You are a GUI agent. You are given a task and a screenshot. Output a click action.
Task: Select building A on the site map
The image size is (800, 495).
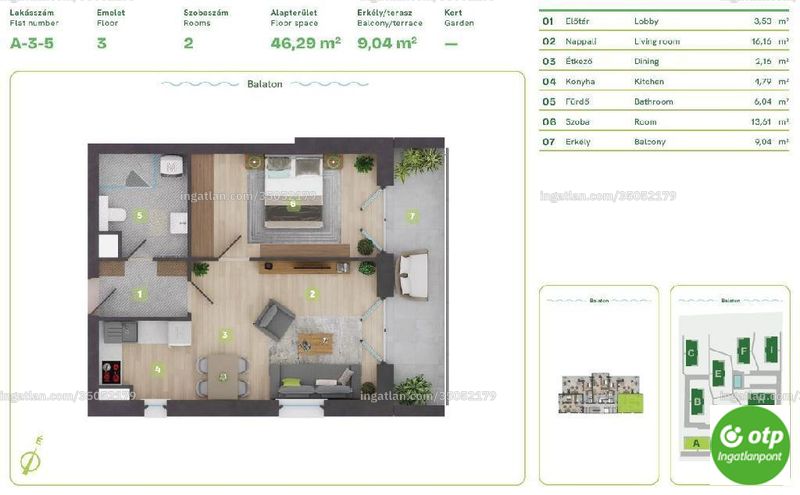pyautogui.click(x=696, y=443)
